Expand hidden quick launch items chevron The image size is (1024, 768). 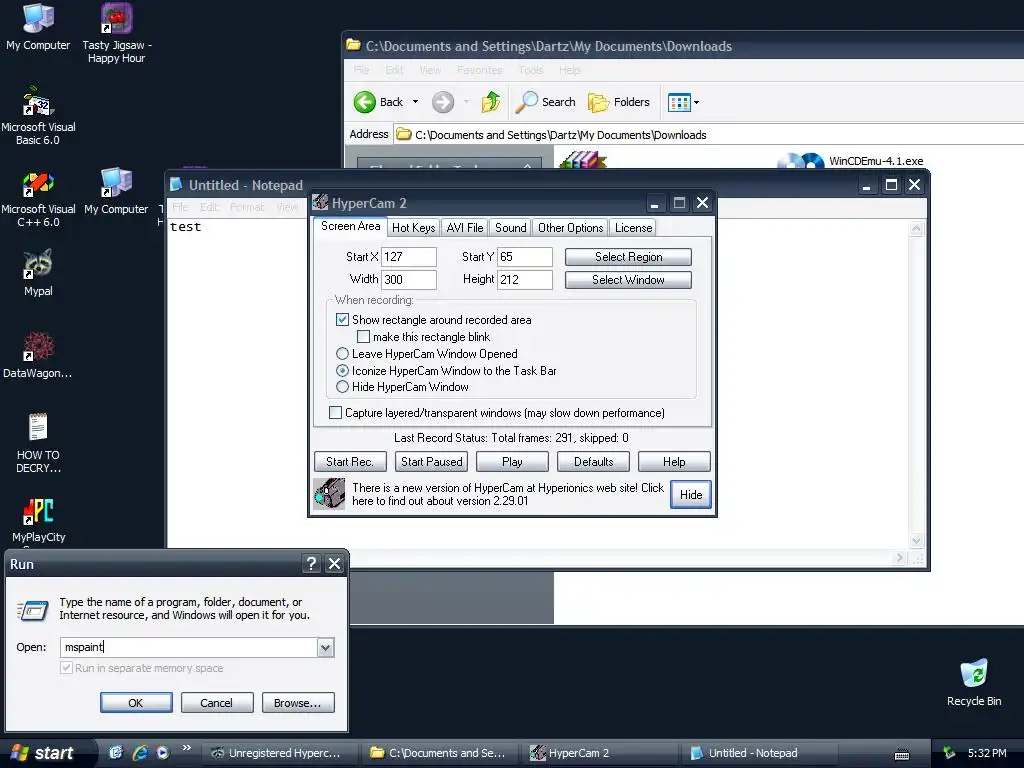(187, 748)
